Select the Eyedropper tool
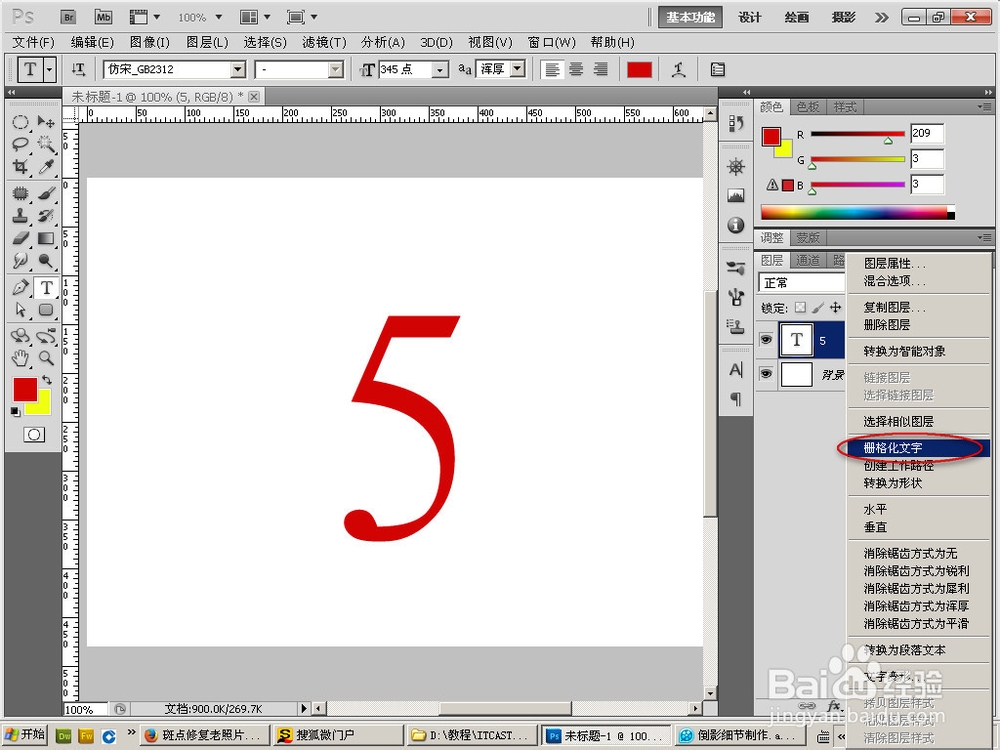 tap(46, 166)
